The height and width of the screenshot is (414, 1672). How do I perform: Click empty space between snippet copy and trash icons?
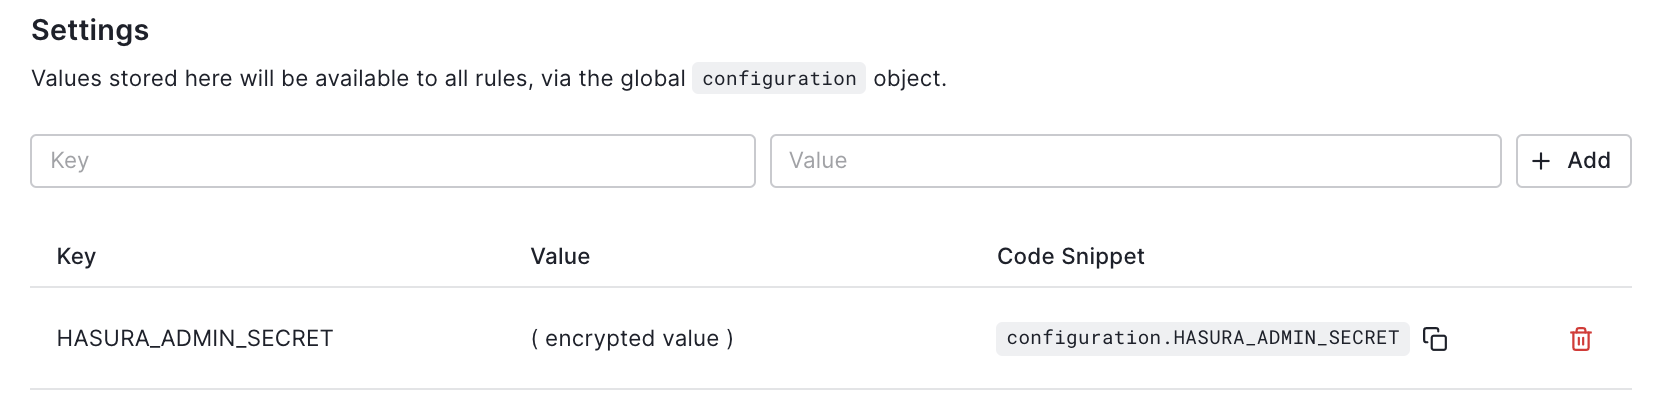pos(1508,339)
